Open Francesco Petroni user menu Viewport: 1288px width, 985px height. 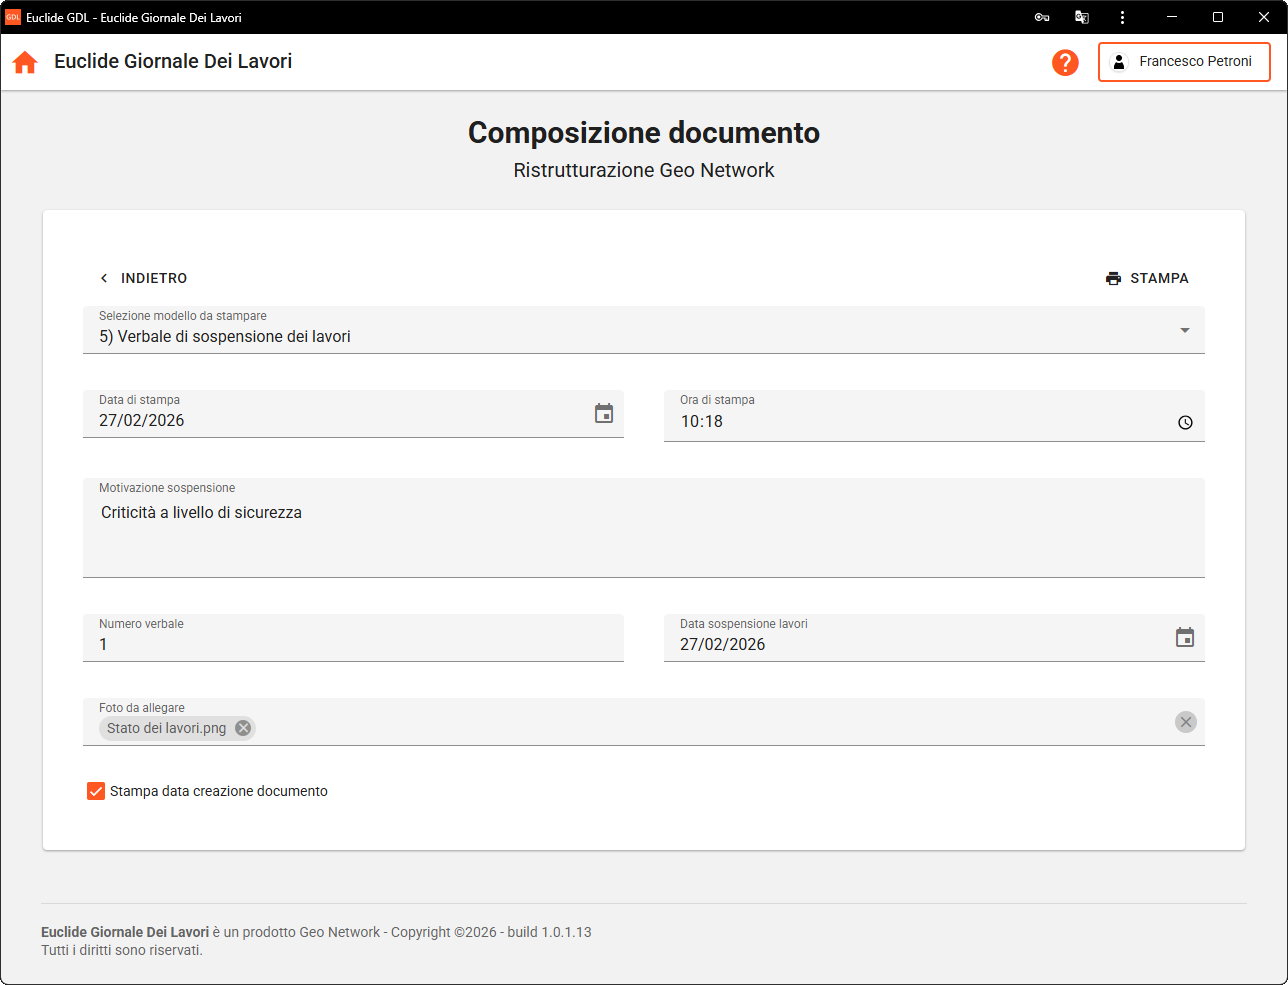(x=1184, y=62)
